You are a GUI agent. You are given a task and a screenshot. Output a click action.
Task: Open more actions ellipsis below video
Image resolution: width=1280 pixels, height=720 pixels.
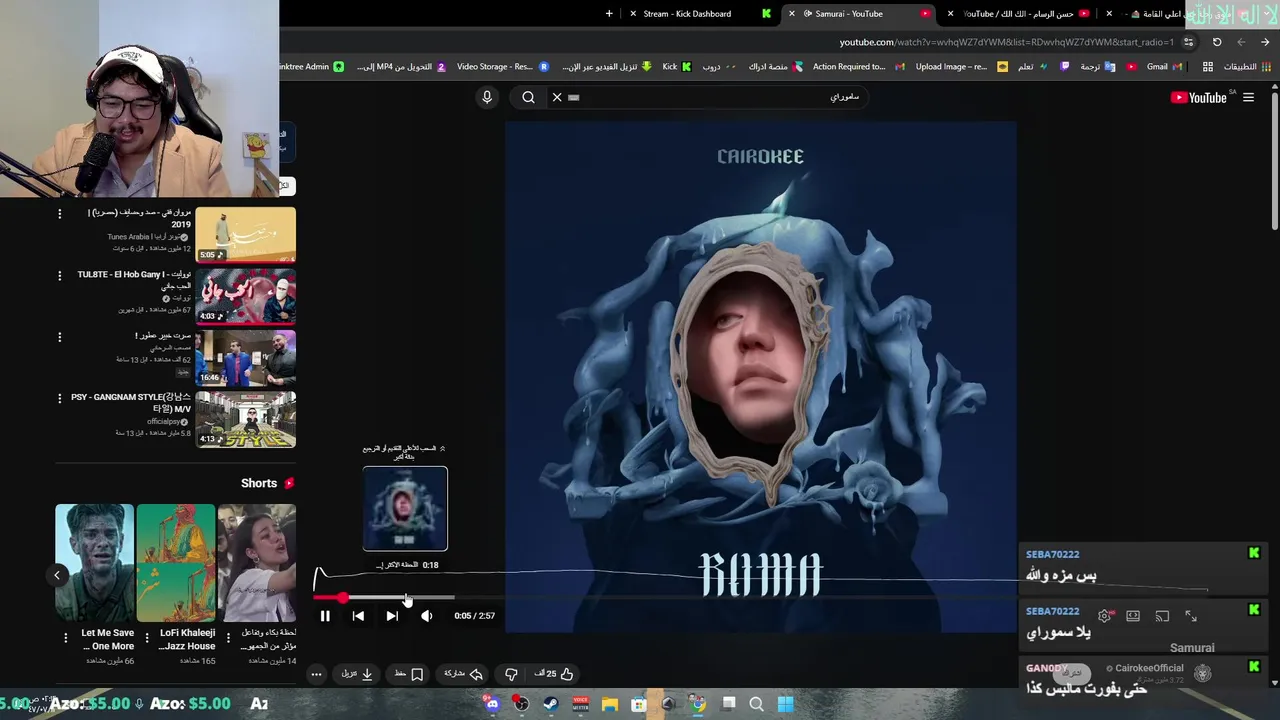pos(316,674)
